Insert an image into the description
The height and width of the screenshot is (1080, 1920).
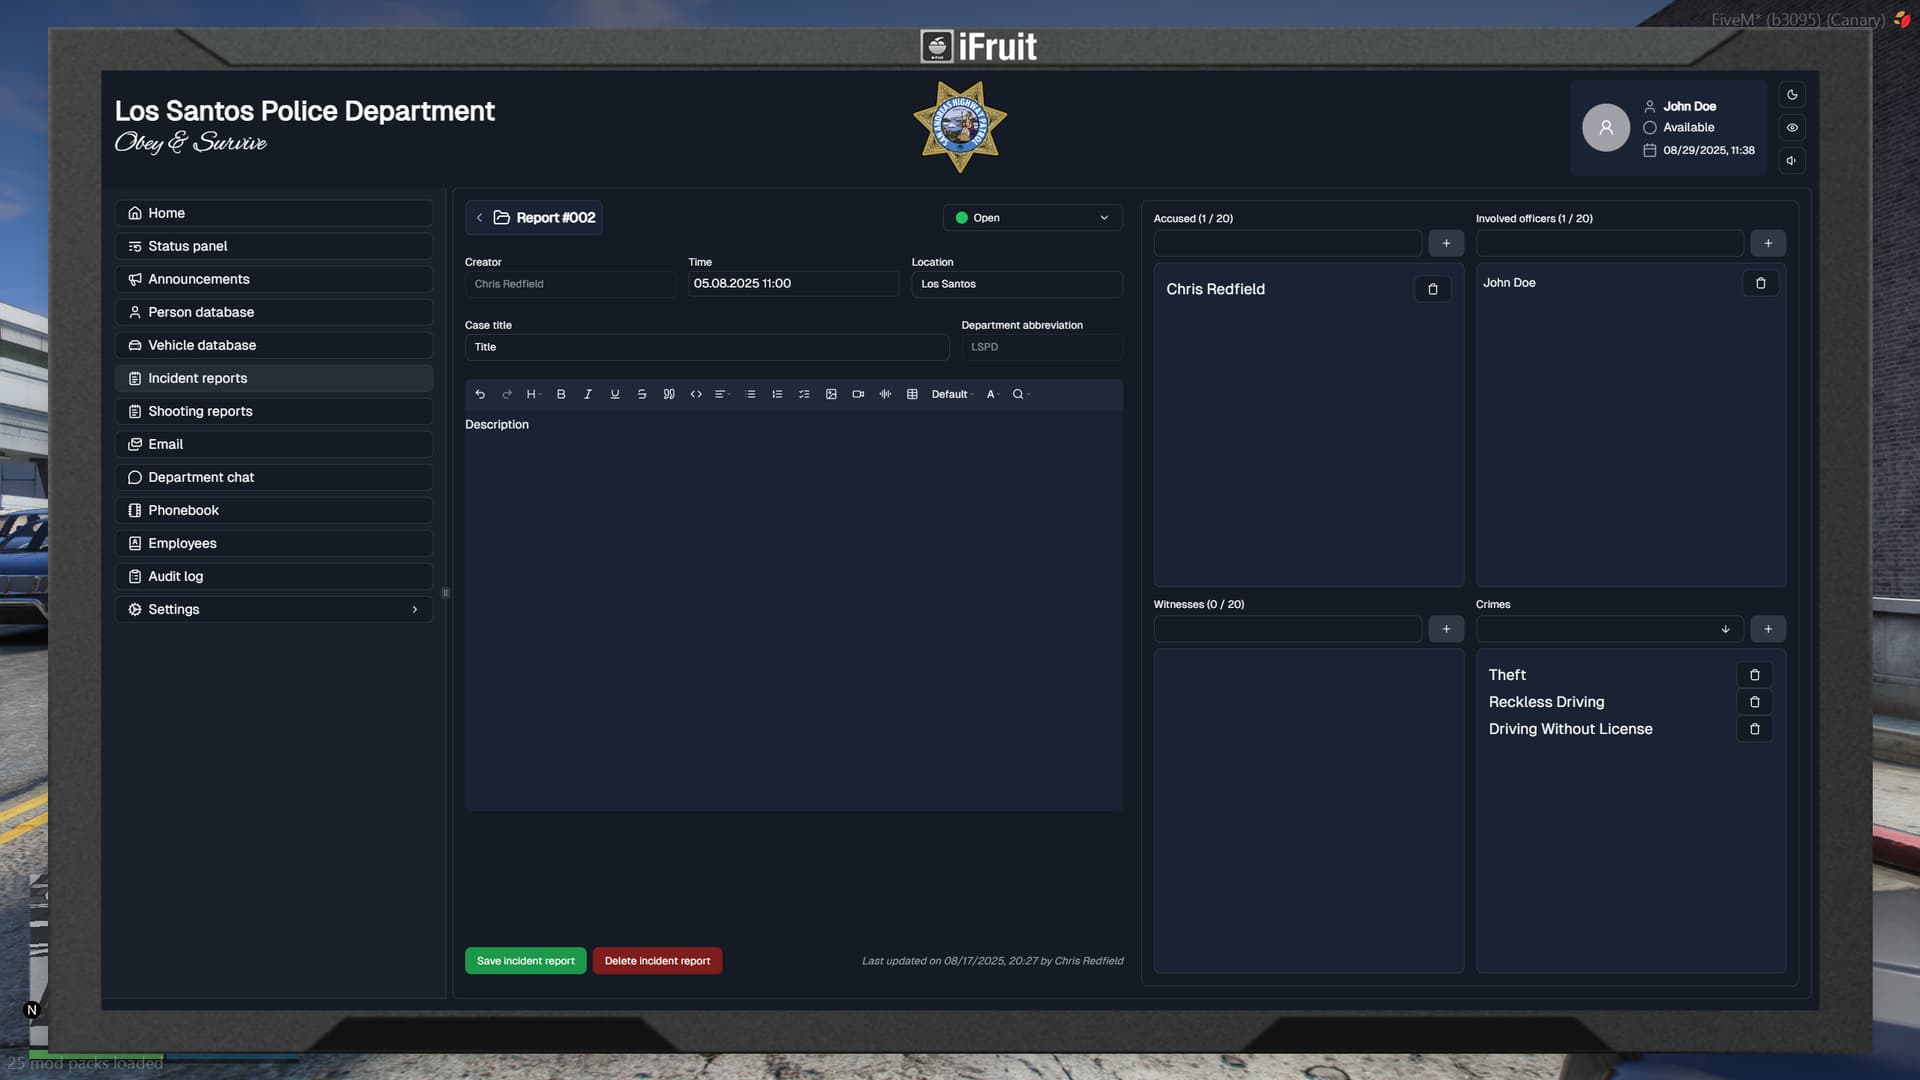click(x=831, y=394)
